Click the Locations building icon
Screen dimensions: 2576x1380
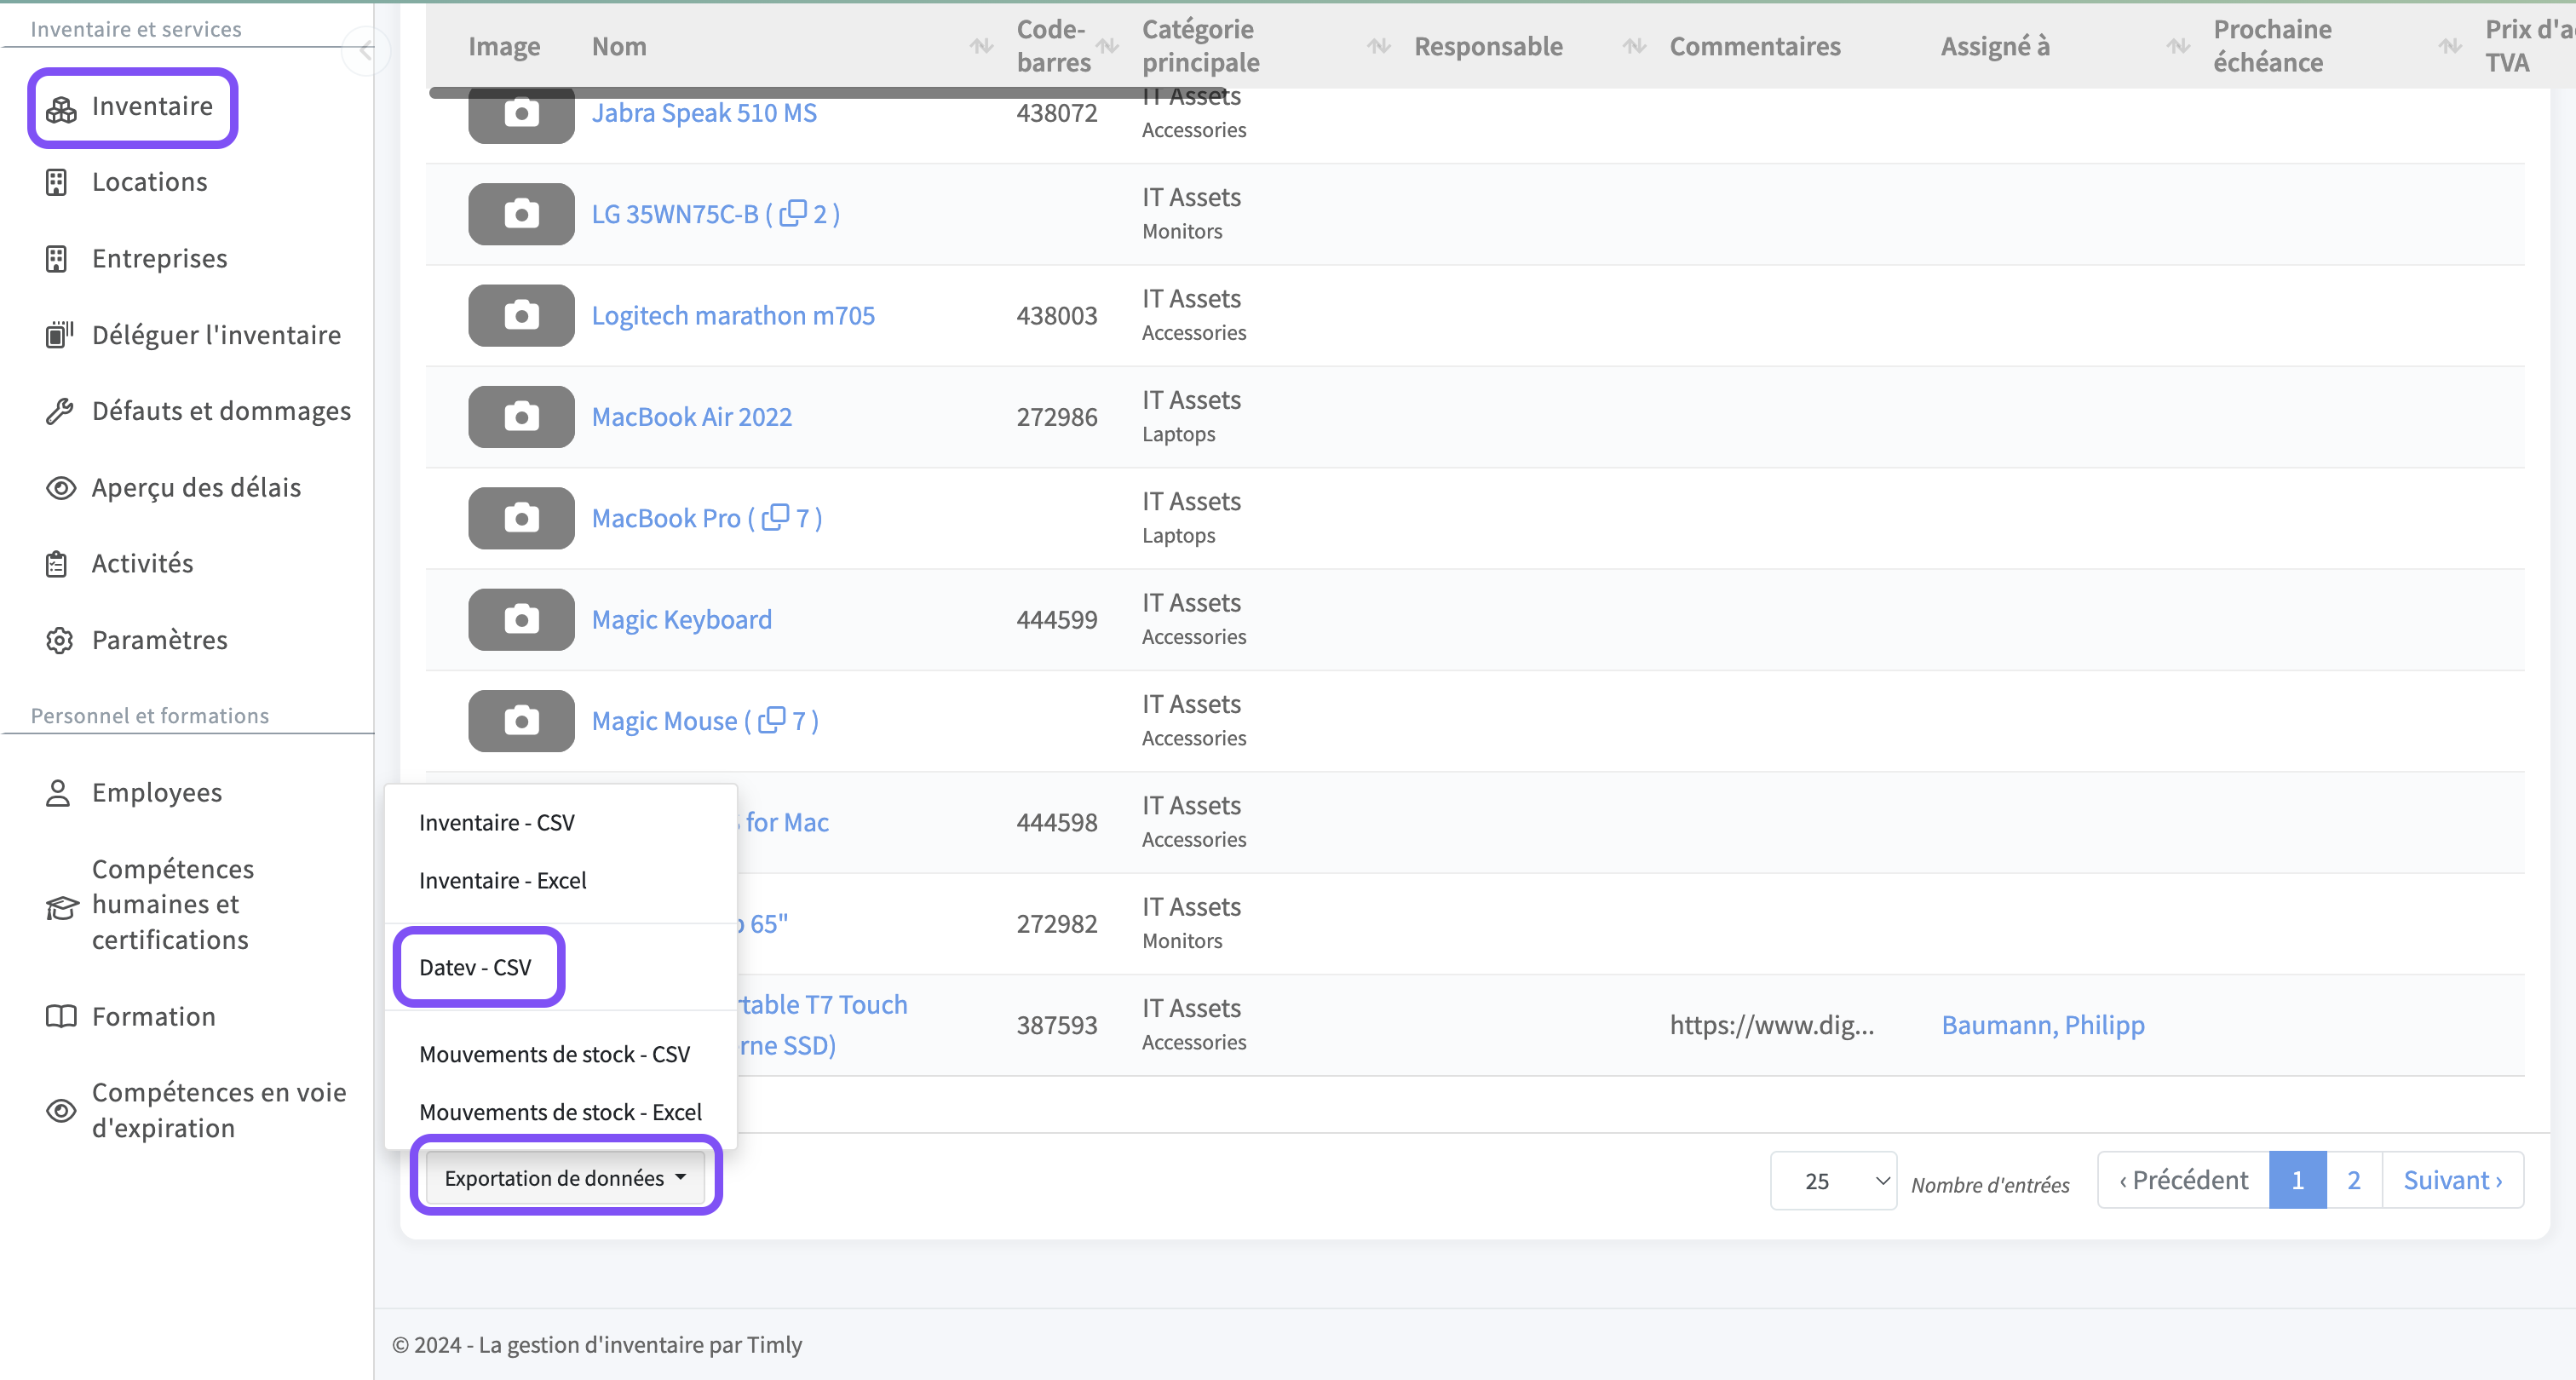pos(57,182)
